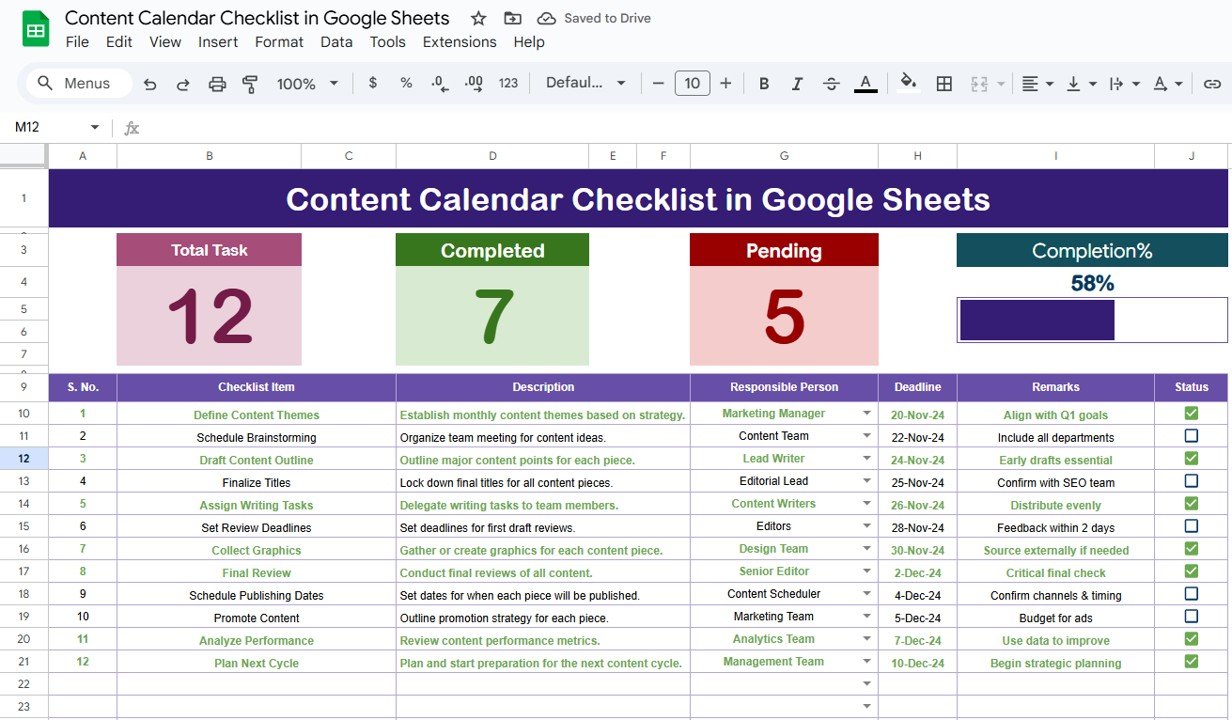Viewport: 1232px width, 720px height.
Task: Select row header 12
Action: point(24,458)
